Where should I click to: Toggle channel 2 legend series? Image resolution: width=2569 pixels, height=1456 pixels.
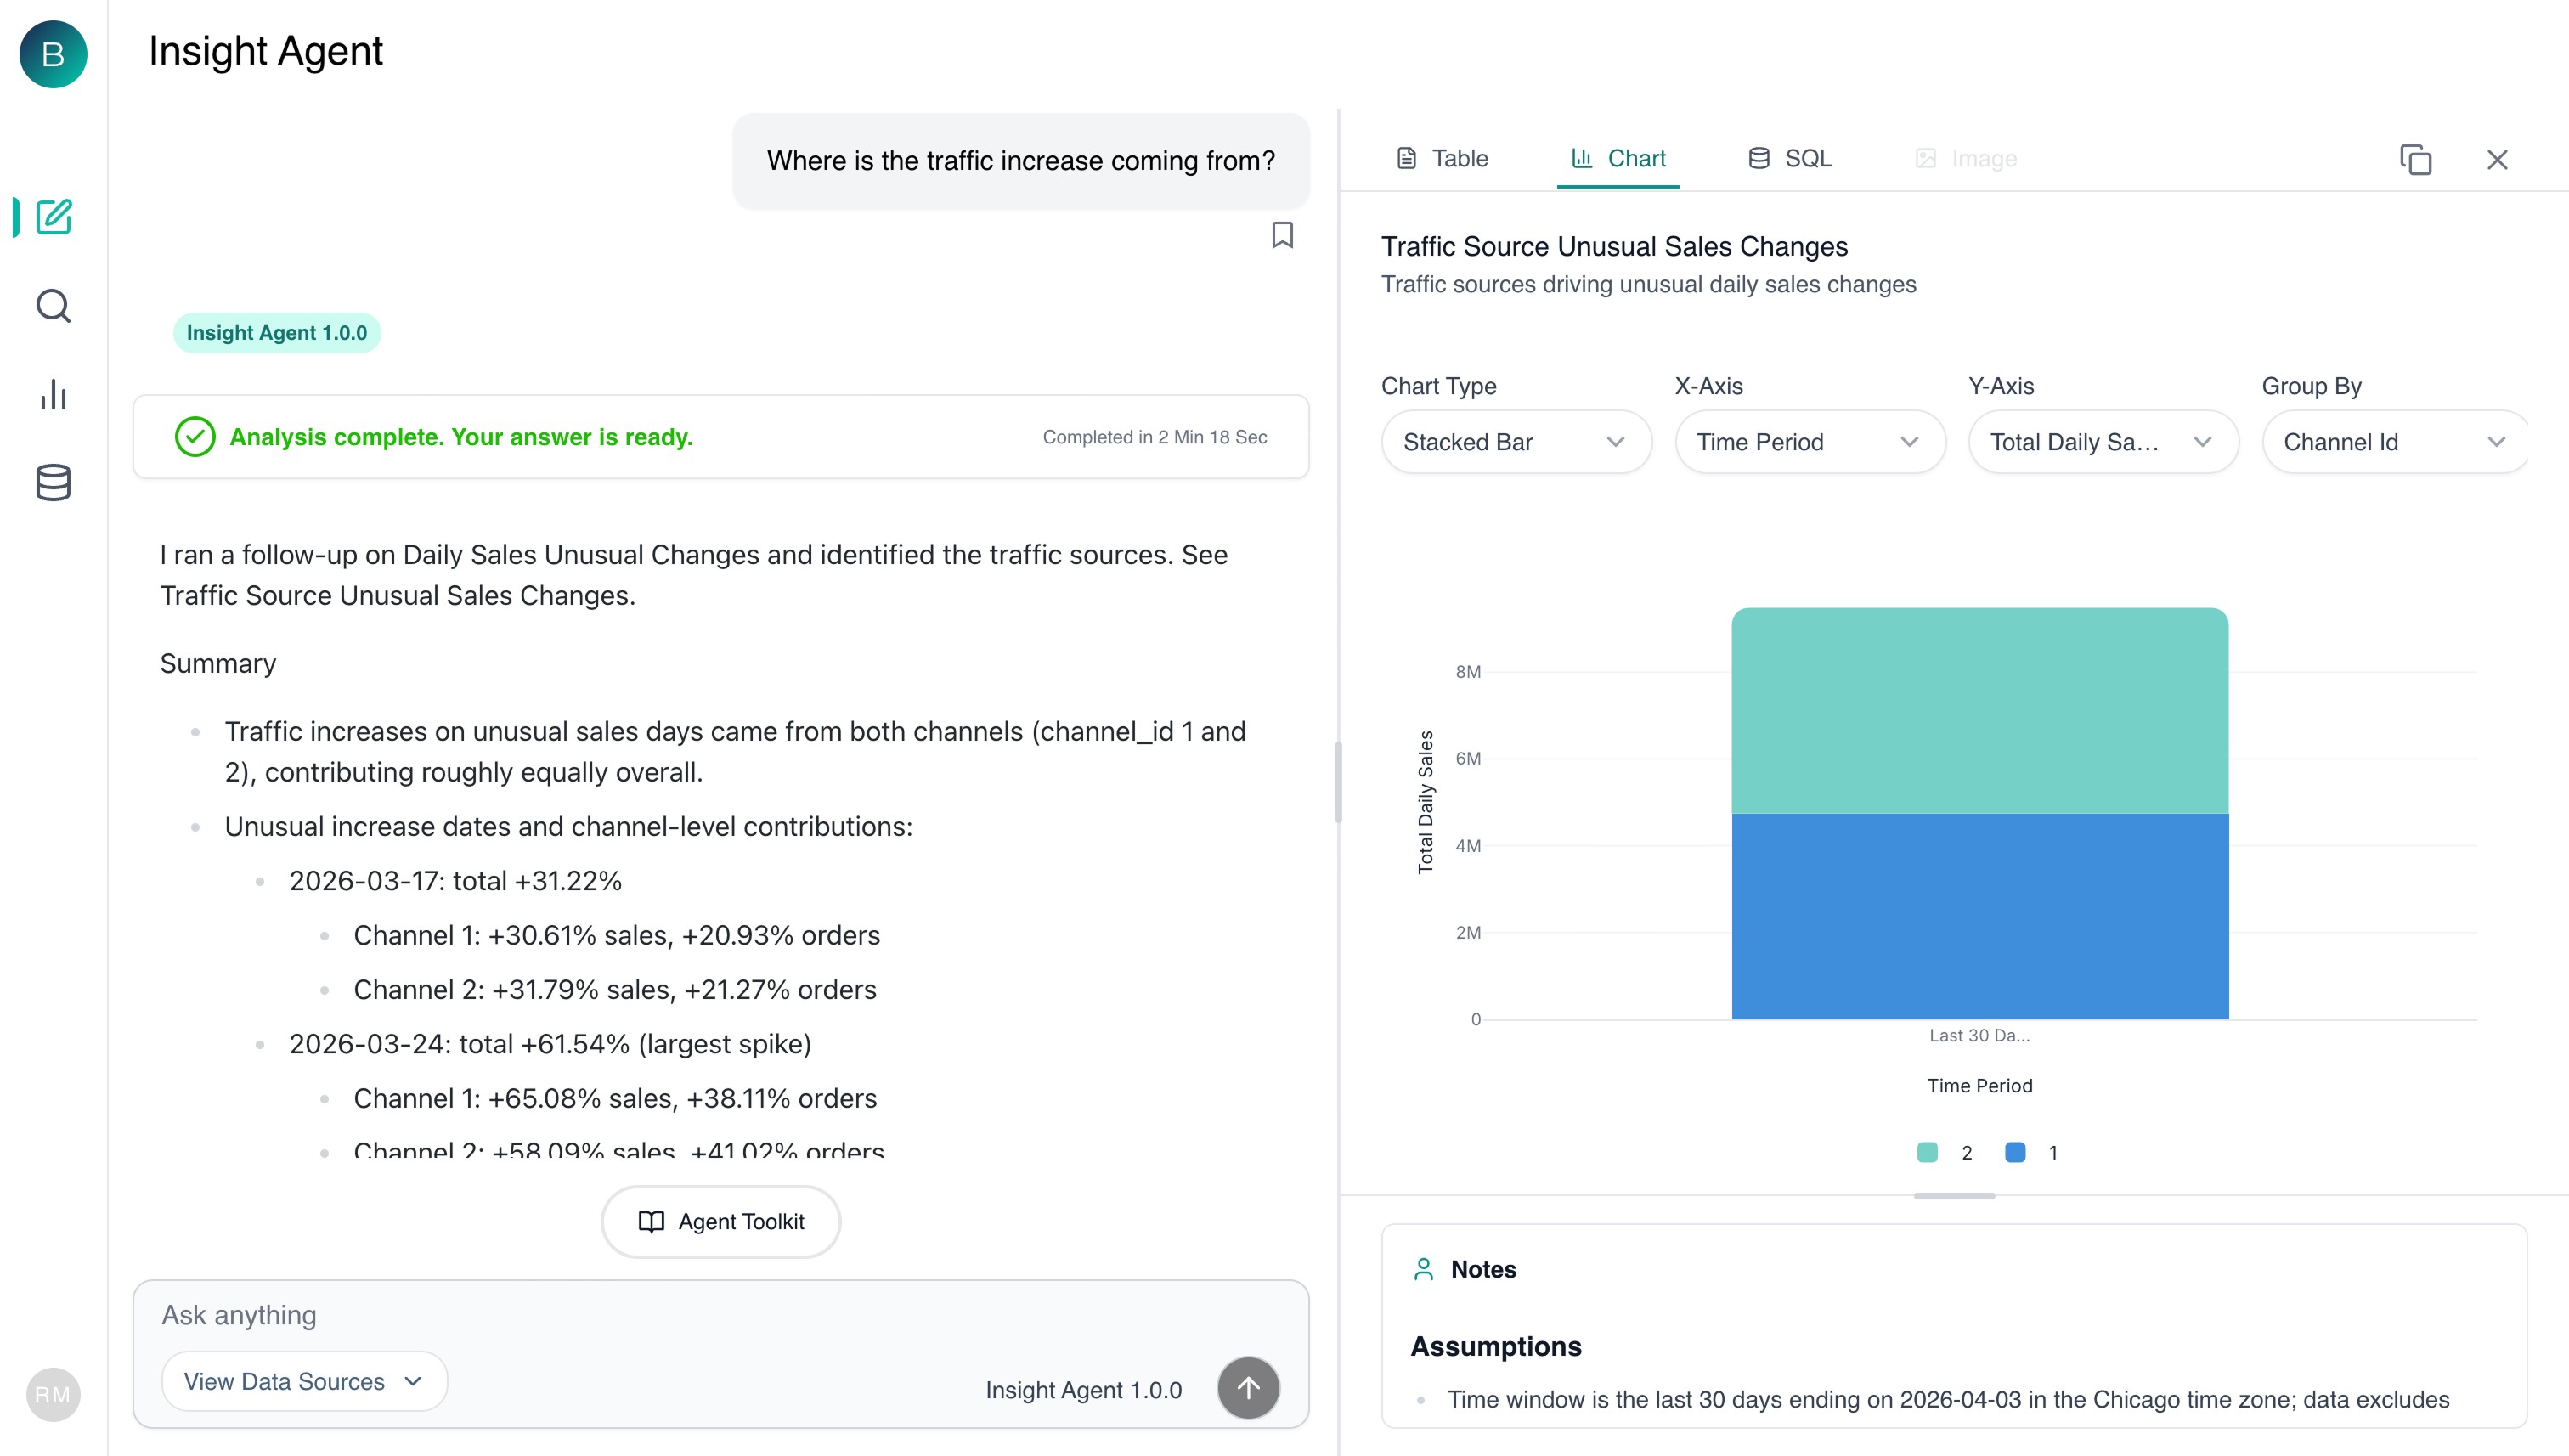pyautogui.click(x=1945, y=1153)
